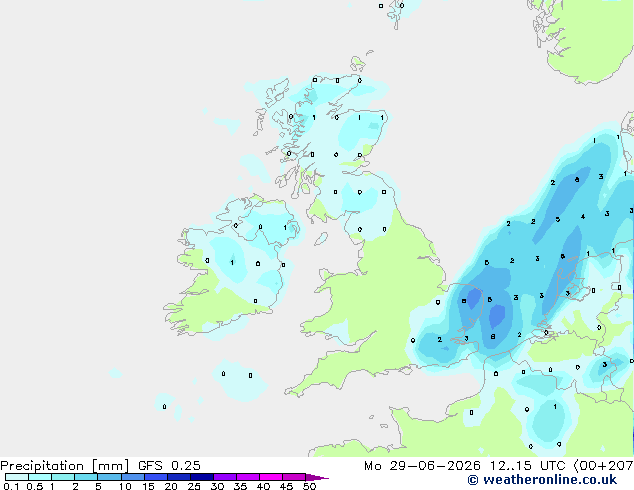Open the weatheronline.co.uk copyright link
634x490 pixels.
542,480
